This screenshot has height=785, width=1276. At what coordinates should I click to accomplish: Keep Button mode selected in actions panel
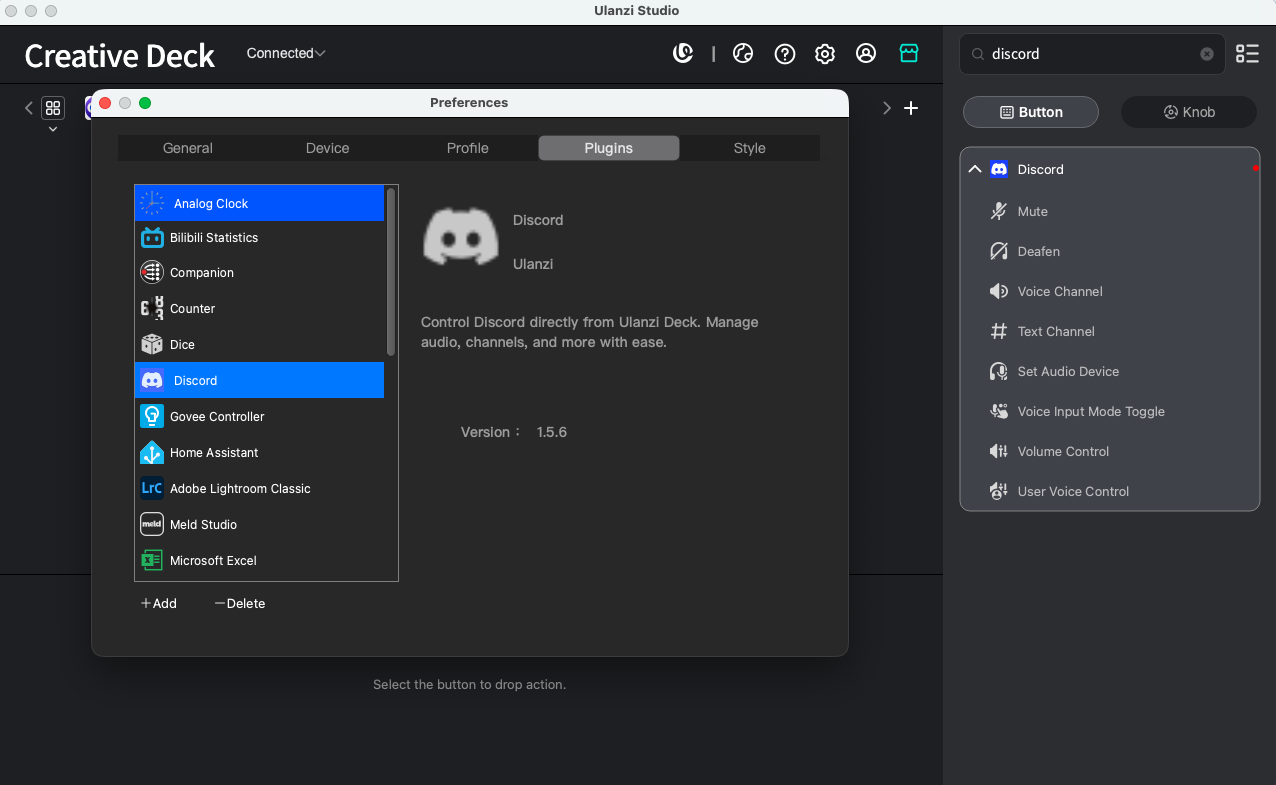pyautogui.click(x=1030, y=112)
